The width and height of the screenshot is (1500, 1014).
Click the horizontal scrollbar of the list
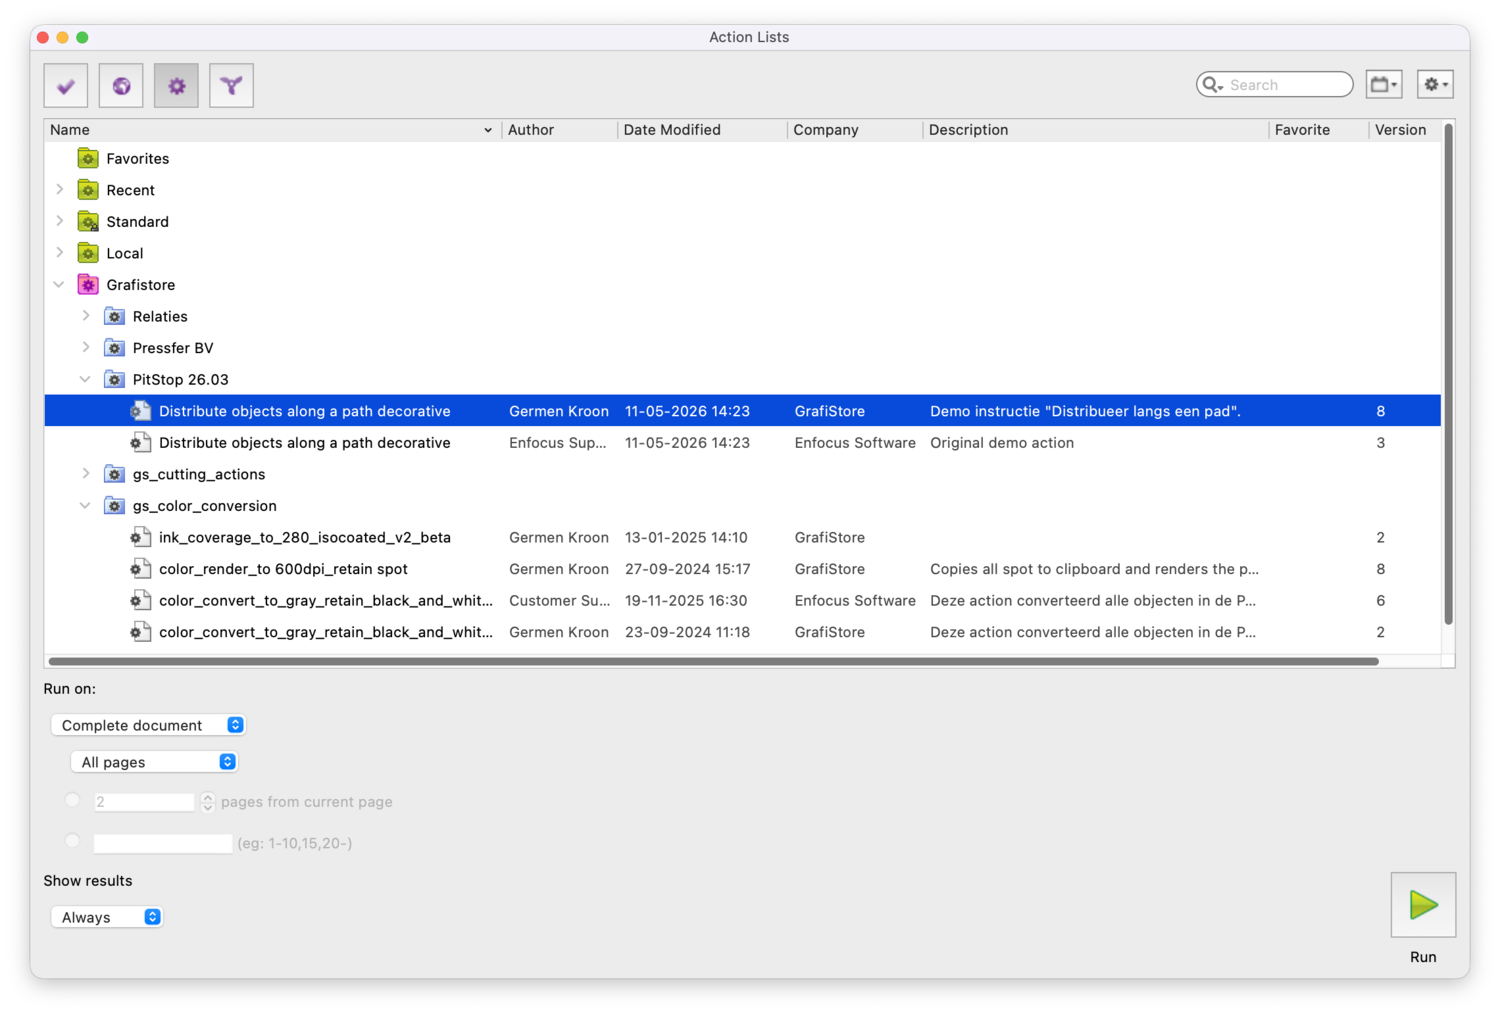click(713, 661)
